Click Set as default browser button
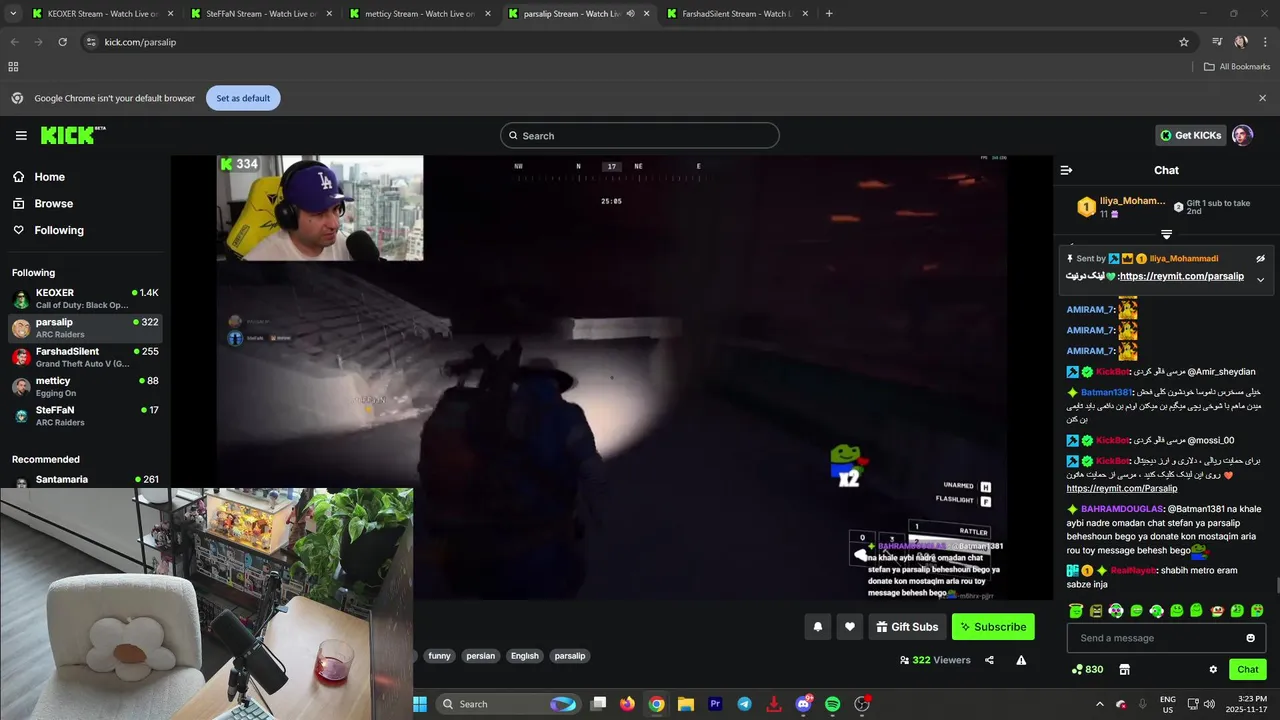The image size is (1280, 720). [x=243, y=98]
